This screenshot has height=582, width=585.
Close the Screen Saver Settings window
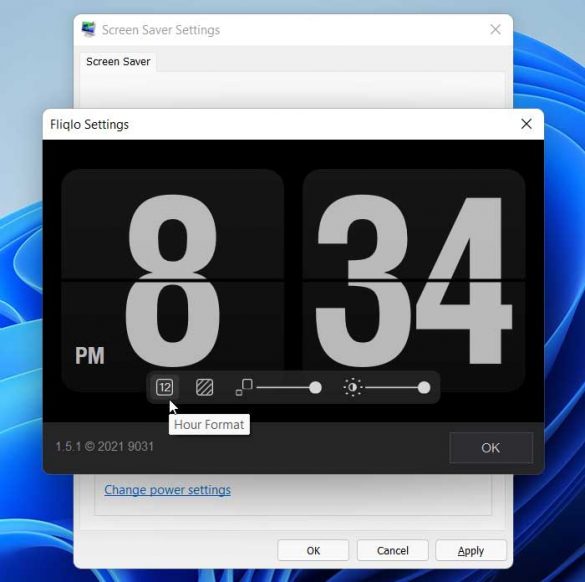point(495,29)
